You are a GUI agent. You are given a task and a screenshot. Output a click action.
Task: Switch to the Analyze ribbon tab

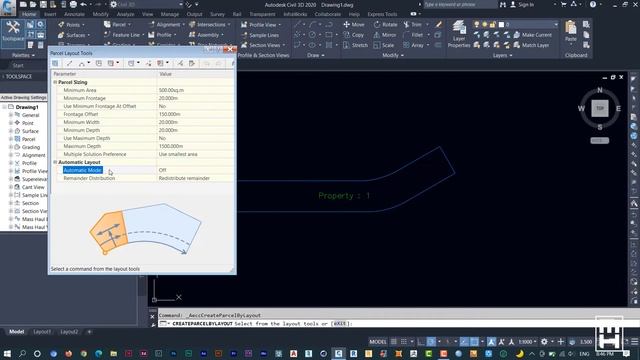(x=125, y=14)
